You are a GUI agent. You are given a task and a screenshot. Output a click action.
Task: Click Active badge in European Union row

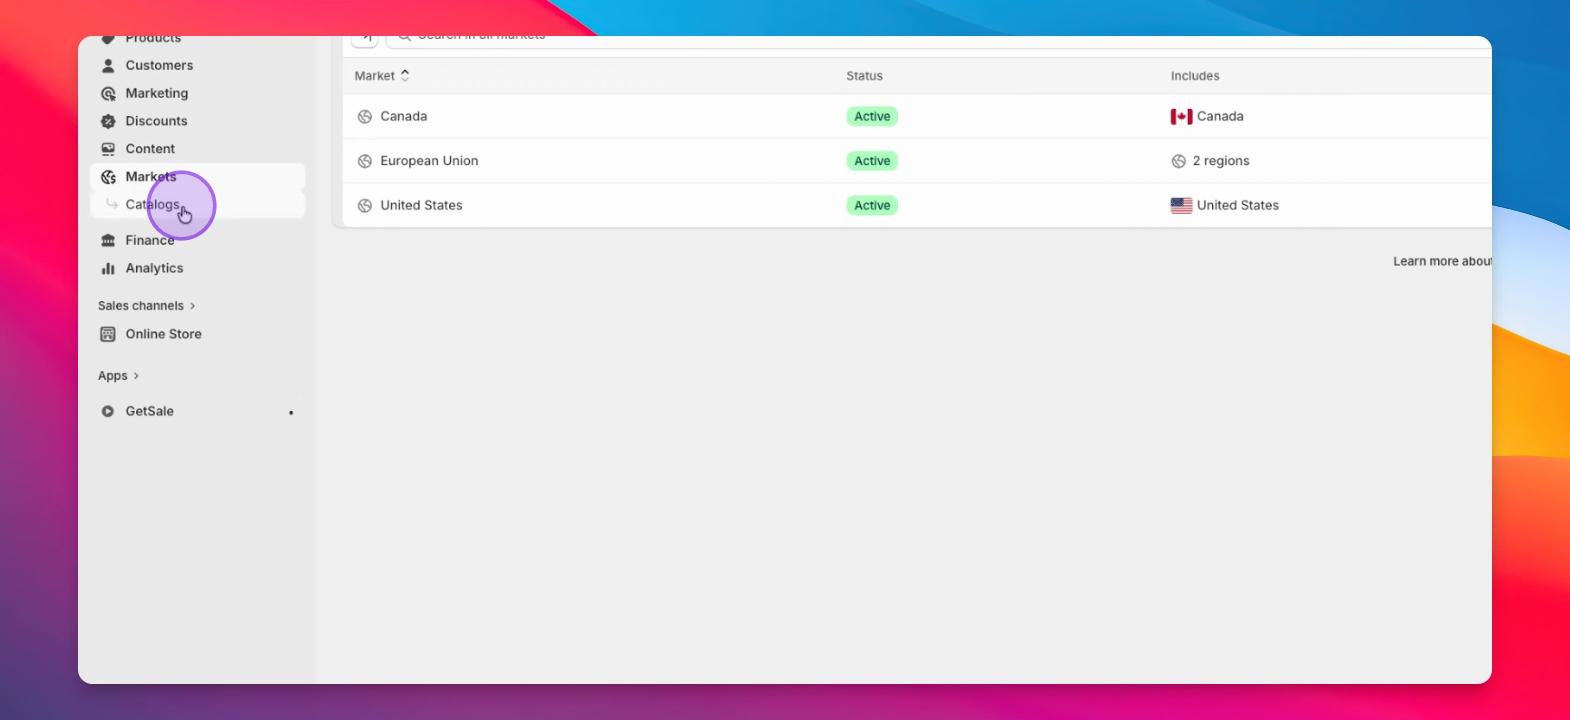pyautogui.click(x=872, y=161)
